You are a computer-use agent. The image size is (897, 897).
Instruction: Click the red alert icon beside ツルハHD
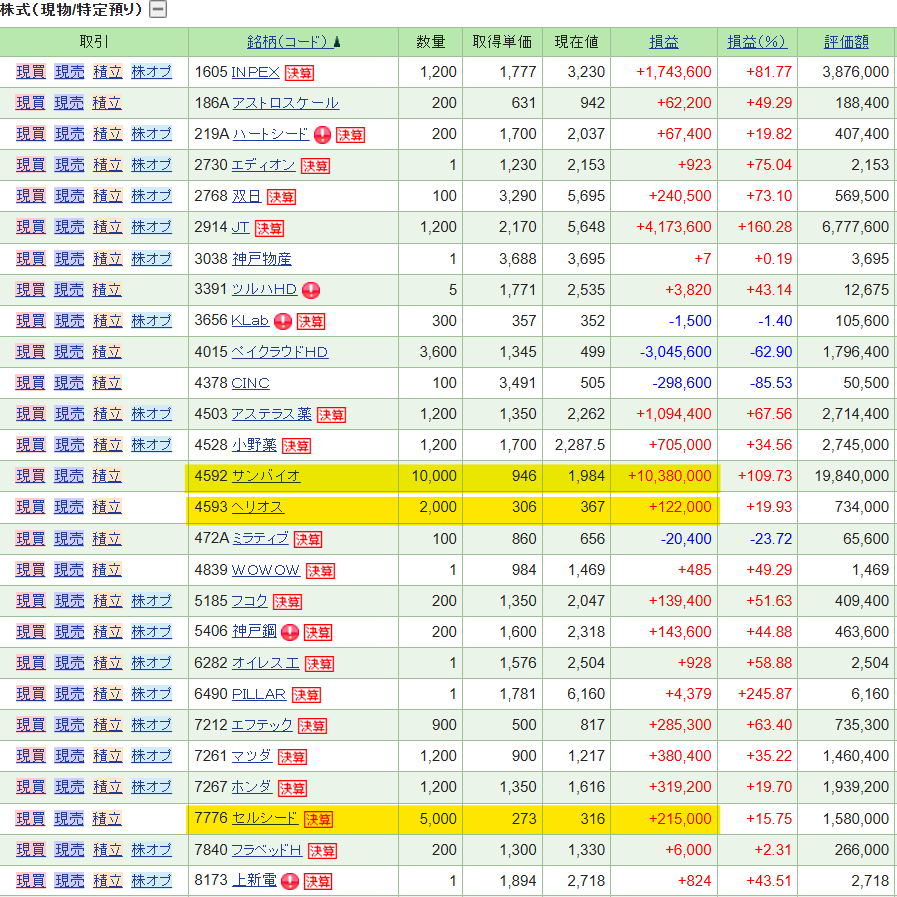(x=310, y=290)
